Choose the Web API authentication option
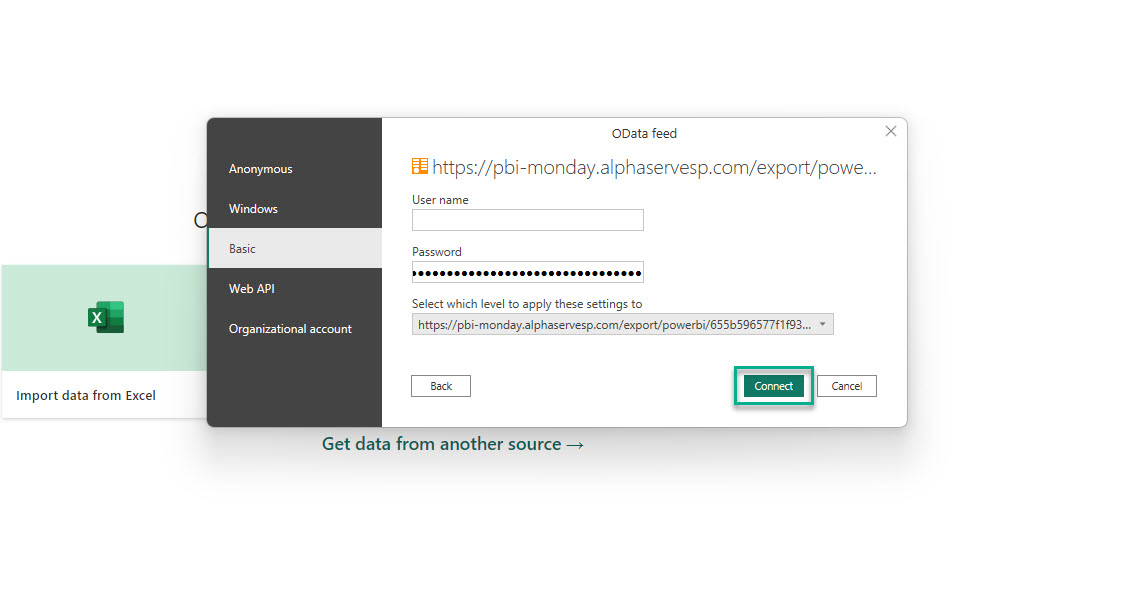The width and height of the screenshot is (1139, 602). (x=251, y=289)
